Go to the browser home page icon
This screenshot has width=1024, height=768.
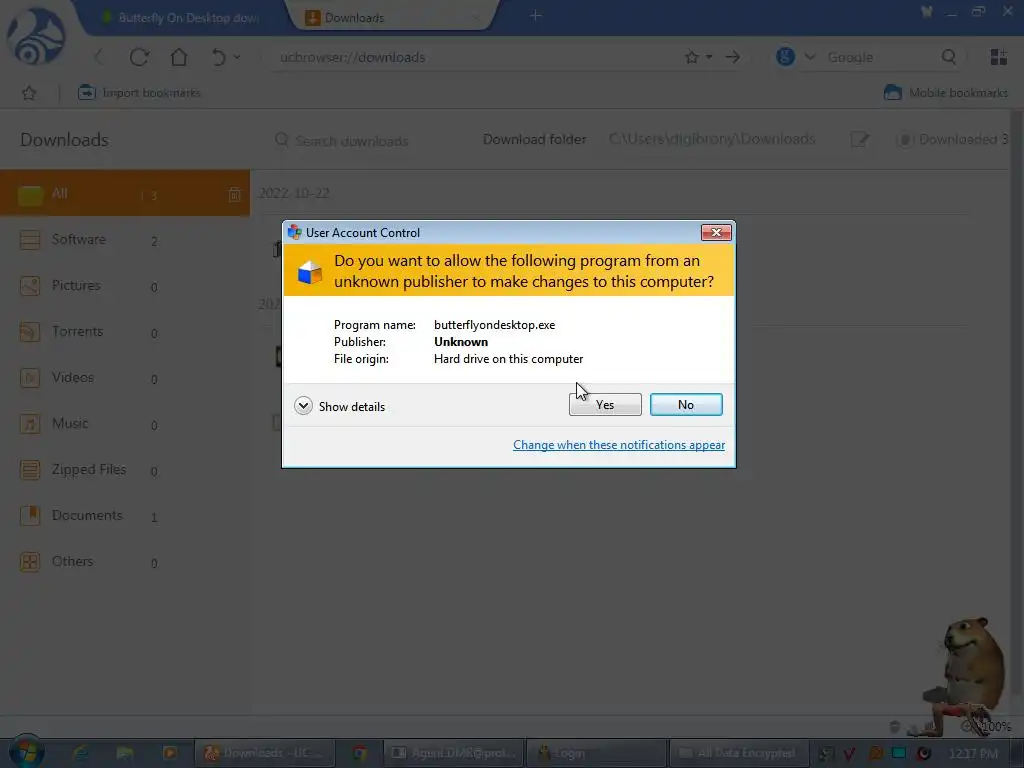point(178,57)
